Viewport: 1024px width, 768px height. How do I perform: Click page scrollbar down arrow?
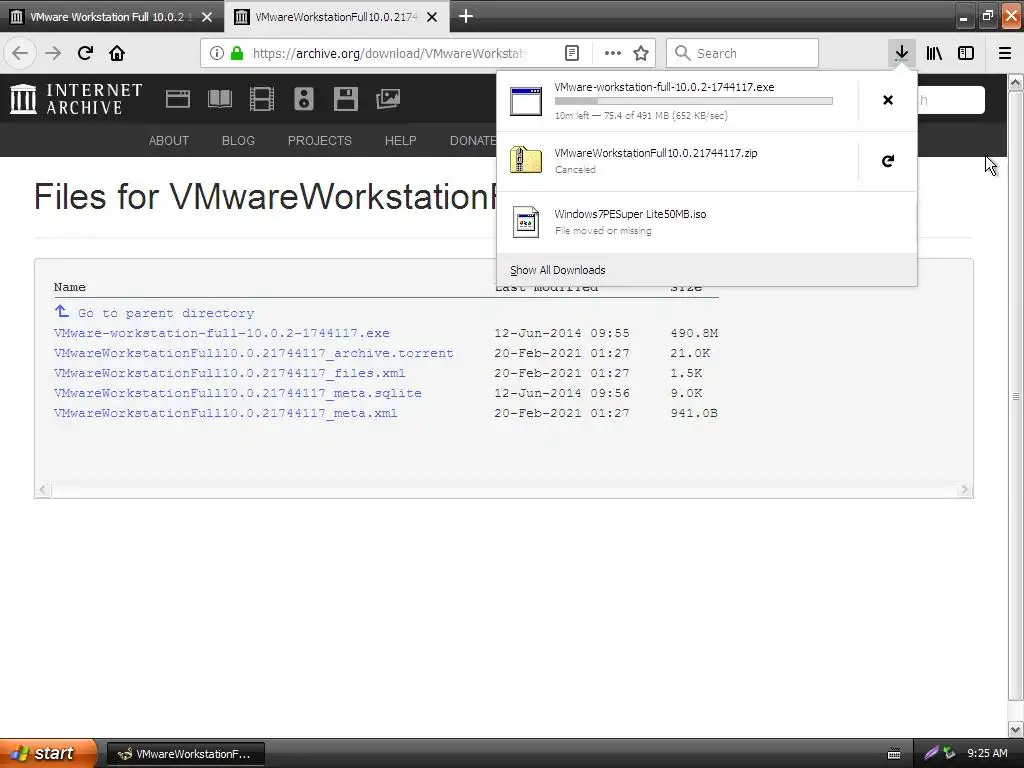1016,729
